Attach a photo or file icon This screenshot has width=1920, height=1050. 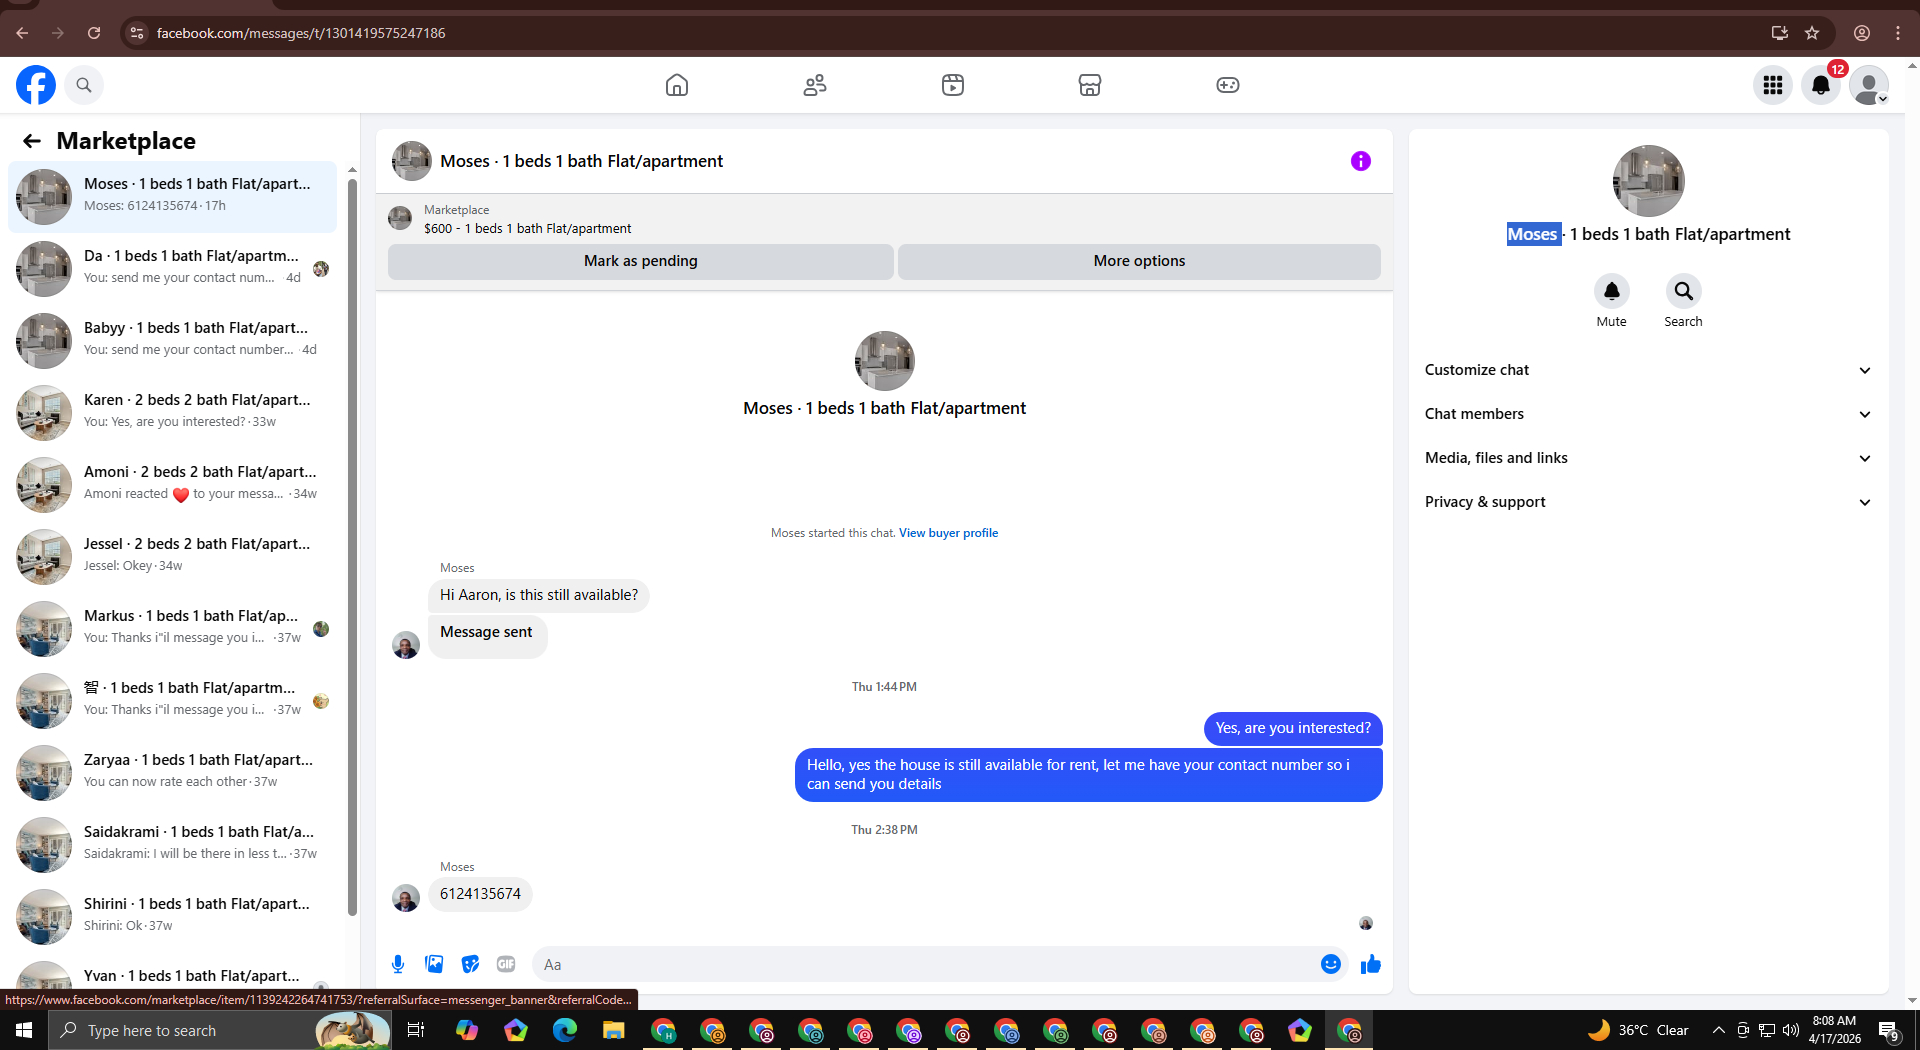tap(434, 964)
